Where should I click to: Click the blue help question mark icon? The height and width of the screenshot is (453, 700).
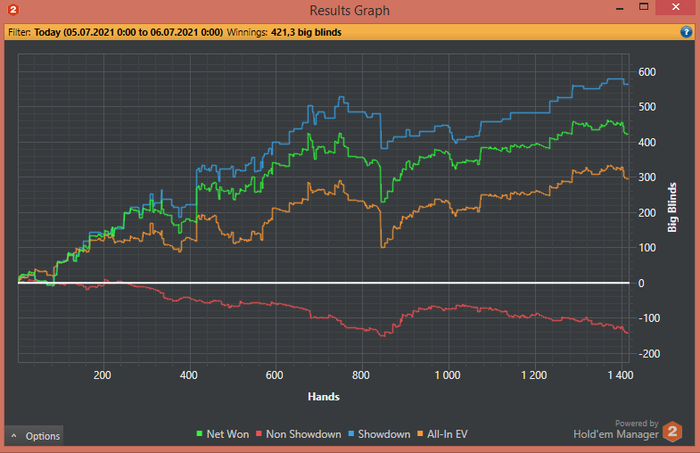point(686,32)
